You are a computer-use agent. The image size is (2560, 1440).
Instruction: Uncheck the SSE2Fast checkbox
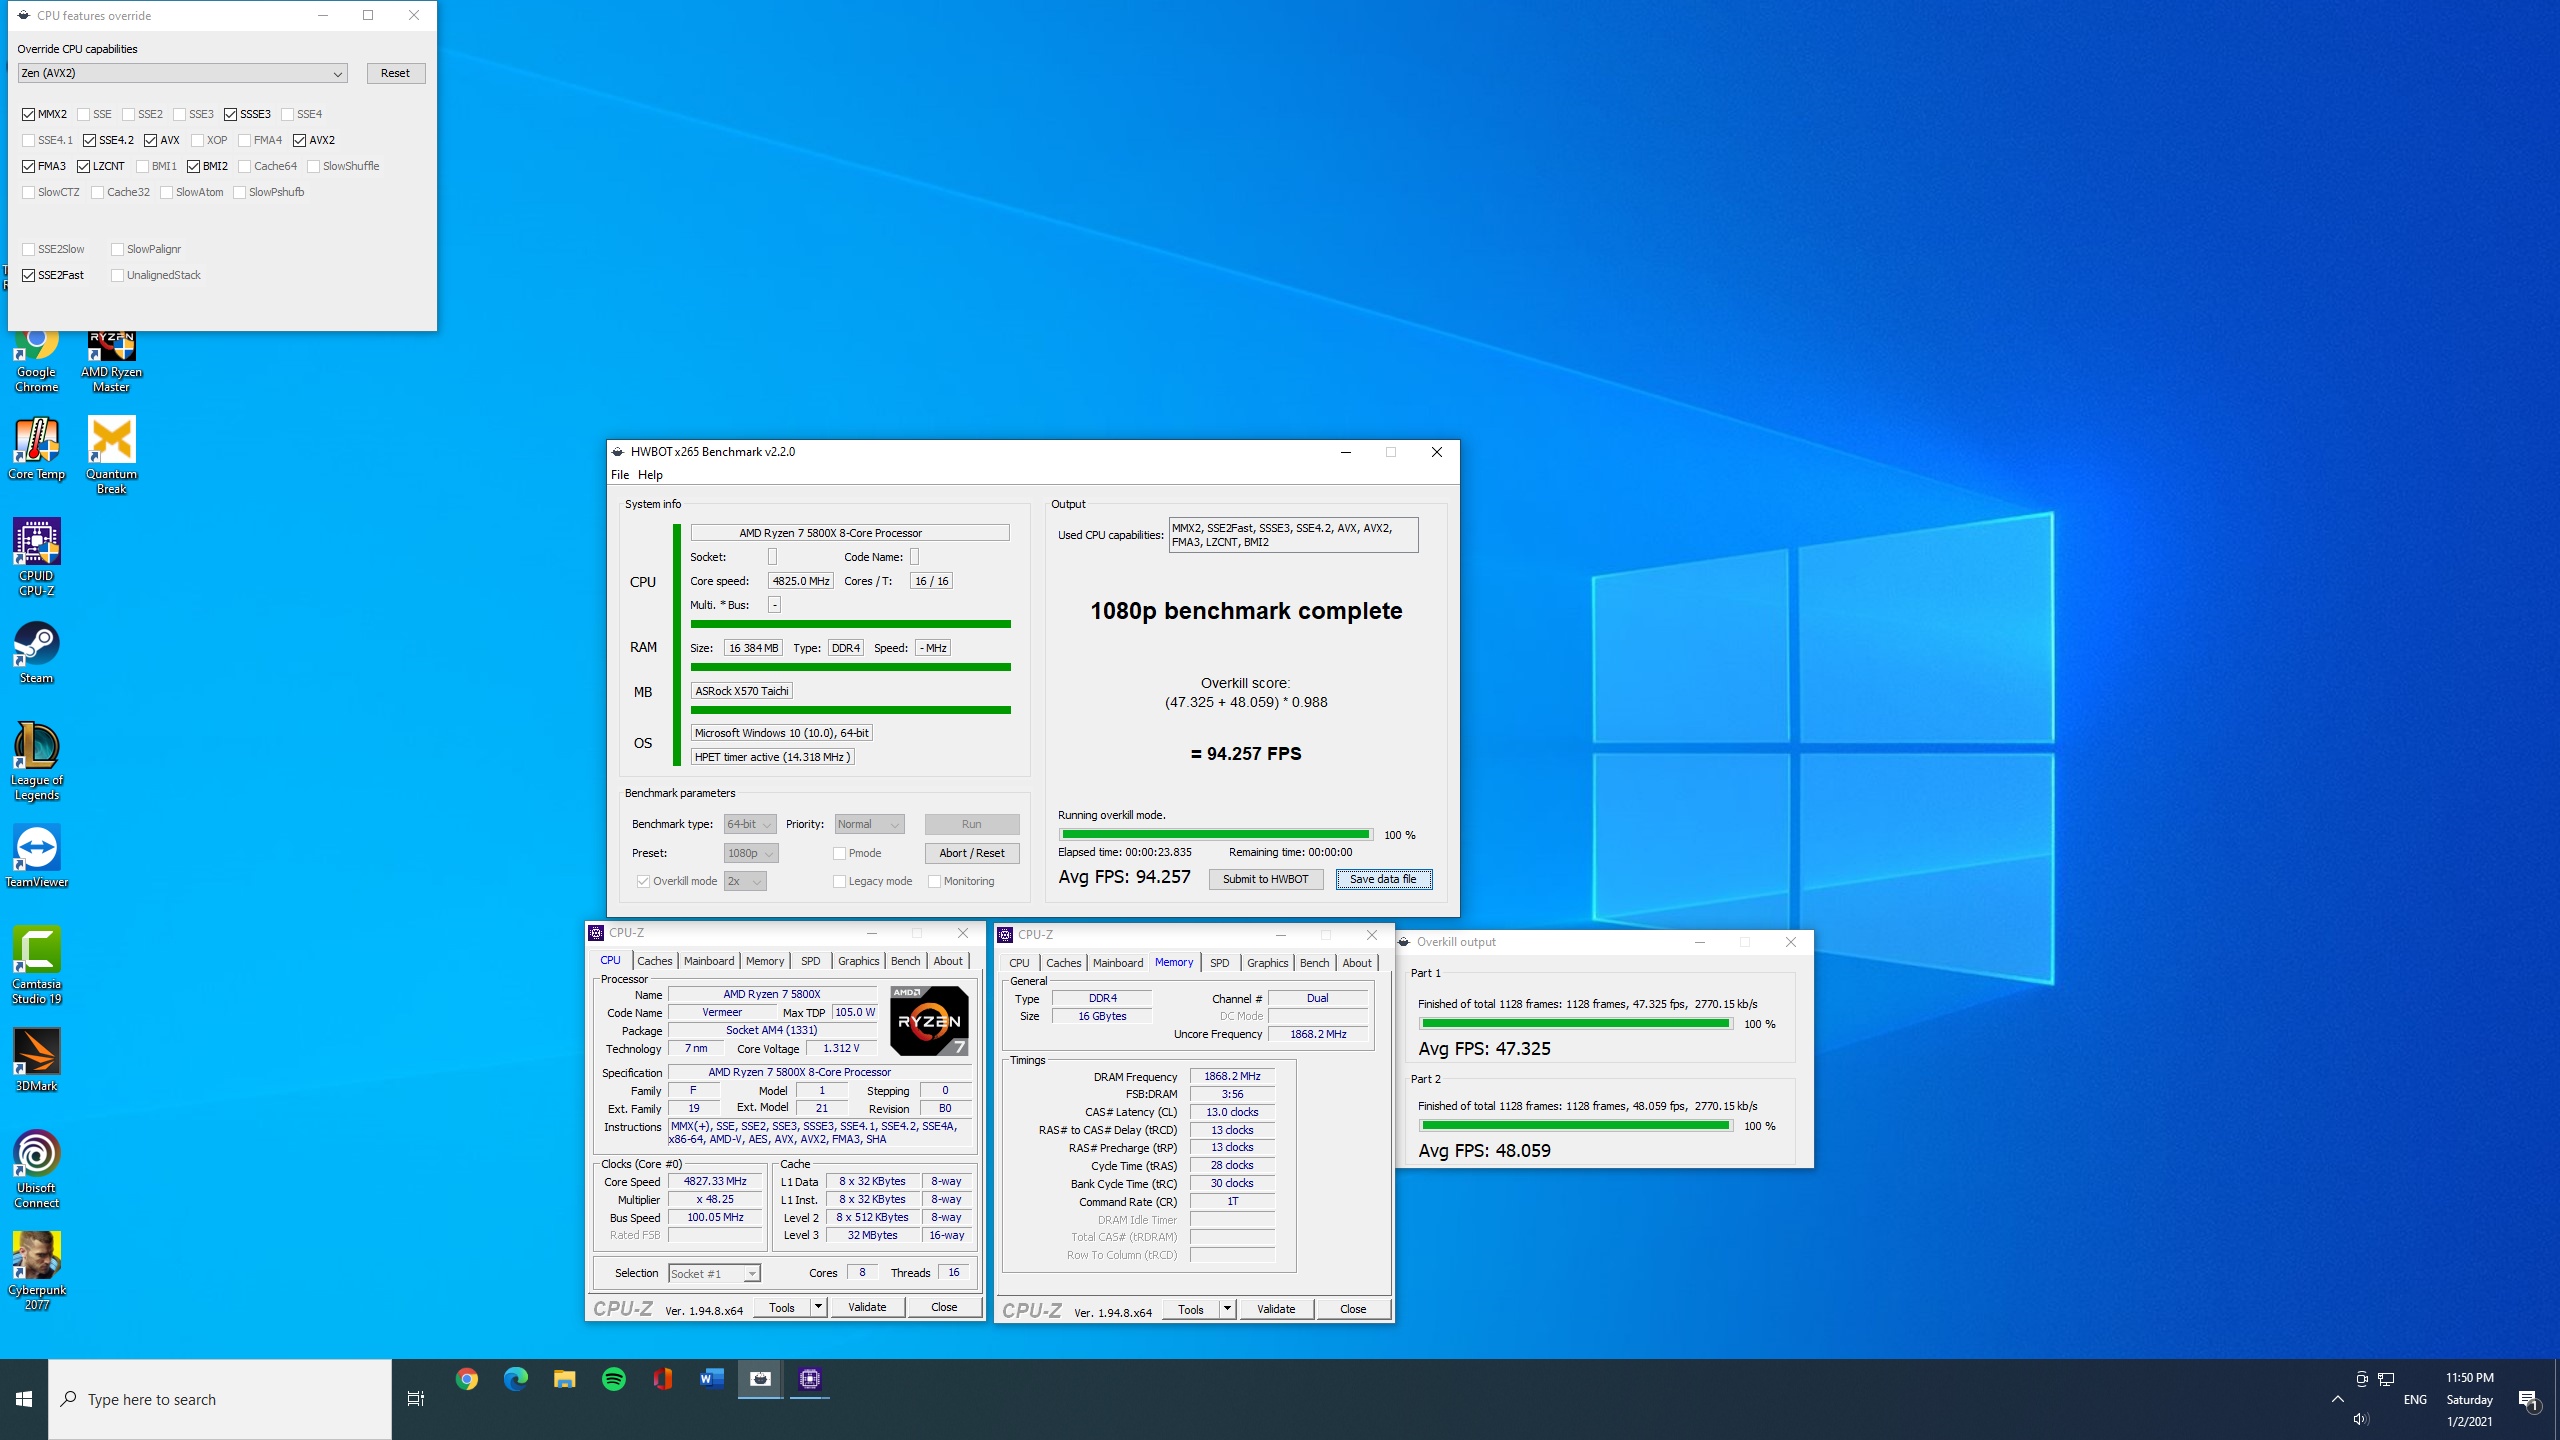29,275
